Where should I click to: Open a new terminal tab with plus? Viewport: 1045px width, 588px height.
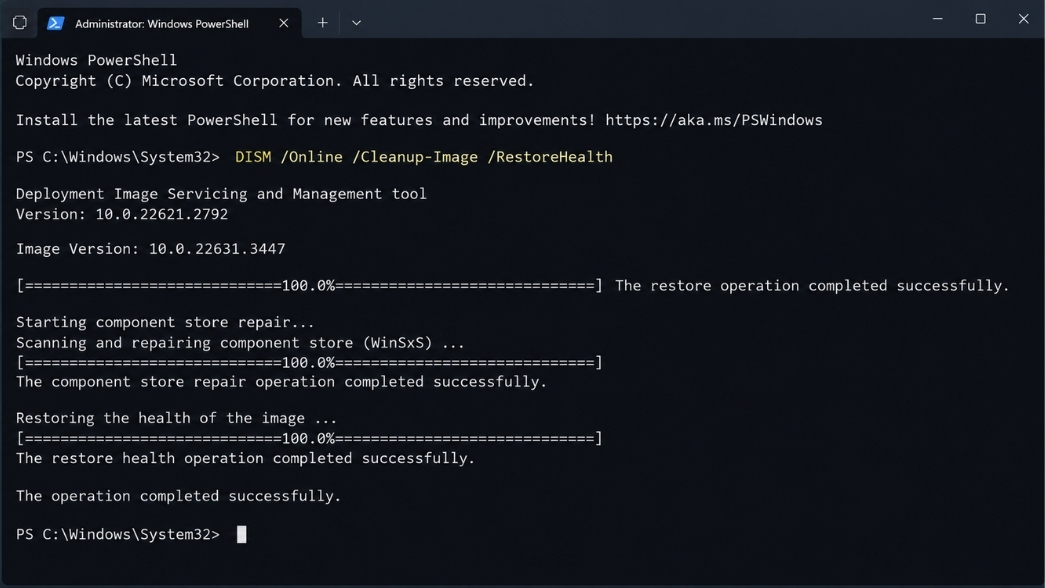323,23
